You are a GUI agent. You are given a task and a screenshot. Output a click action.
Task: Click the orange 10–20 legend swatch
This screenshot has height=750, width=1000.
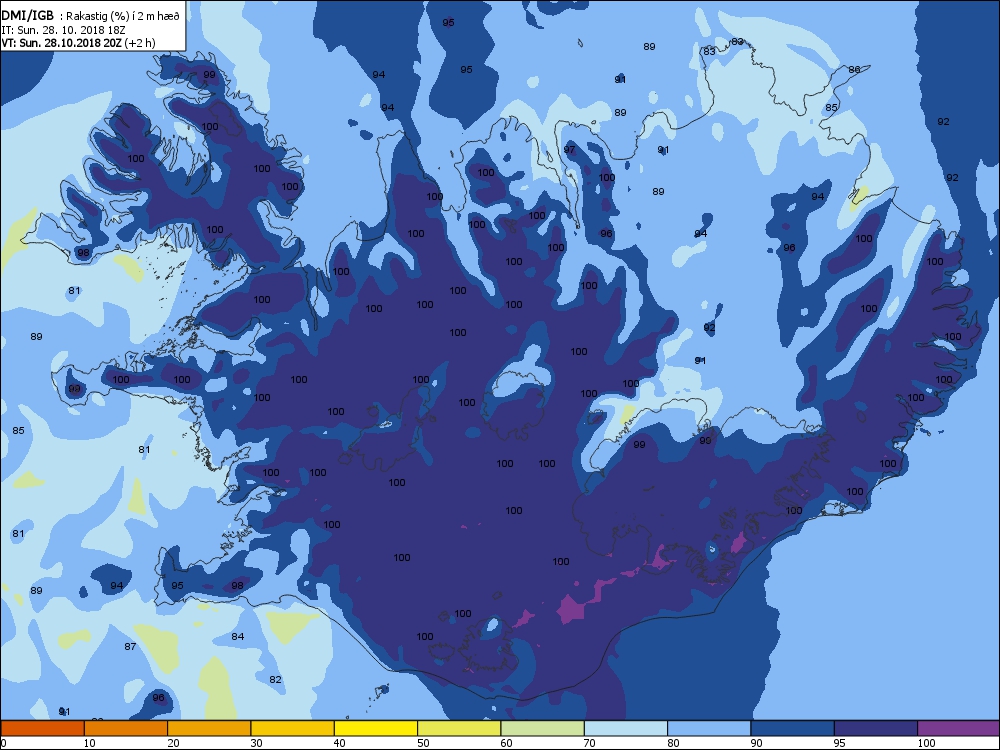coord(126,728)
